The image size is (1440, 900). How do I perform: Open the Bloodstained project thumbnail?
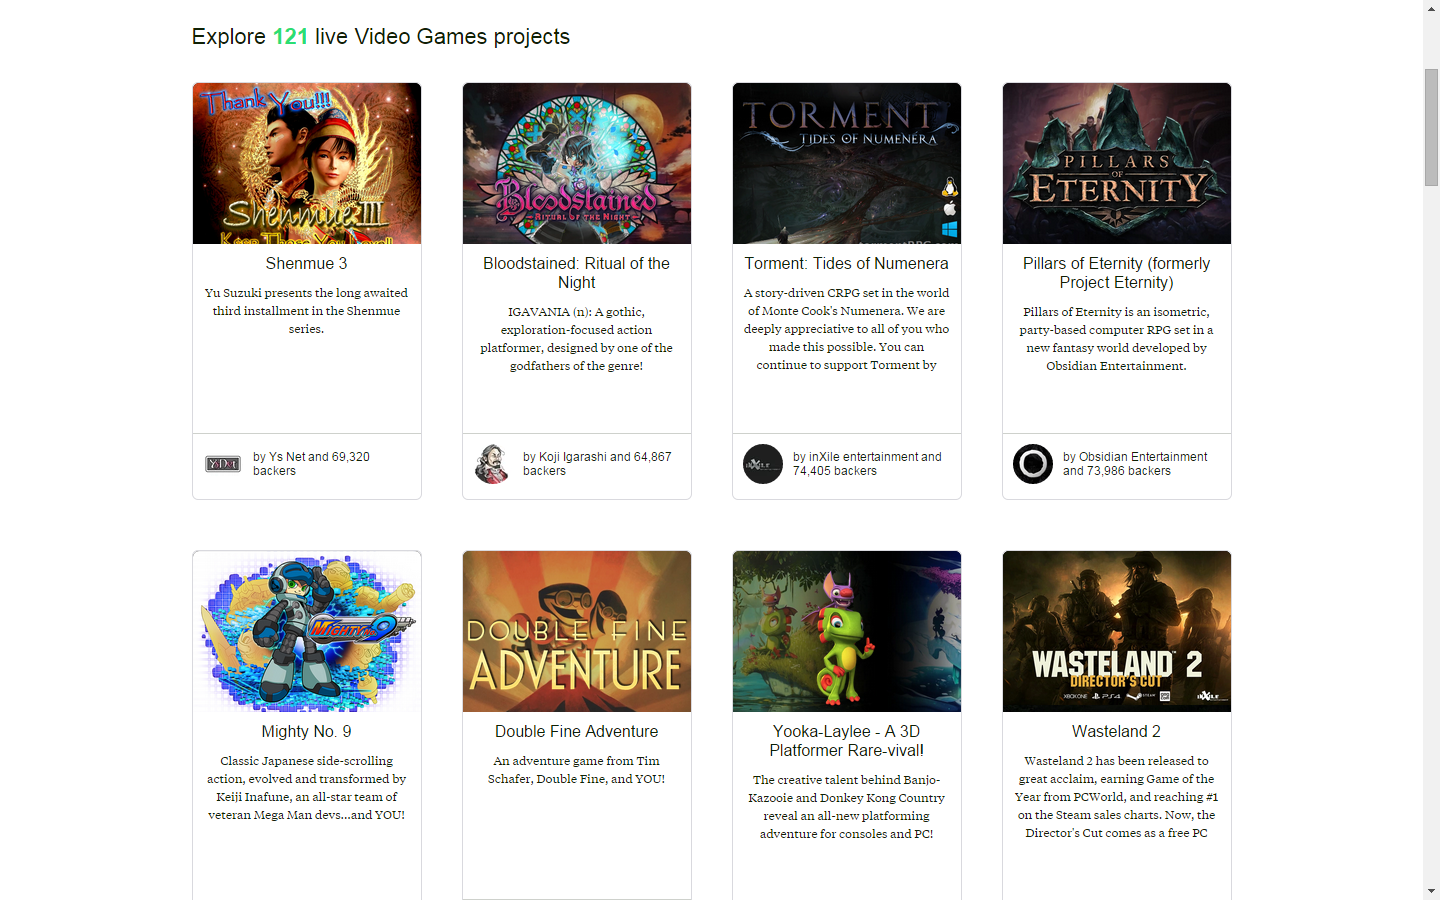click(577, 163)
